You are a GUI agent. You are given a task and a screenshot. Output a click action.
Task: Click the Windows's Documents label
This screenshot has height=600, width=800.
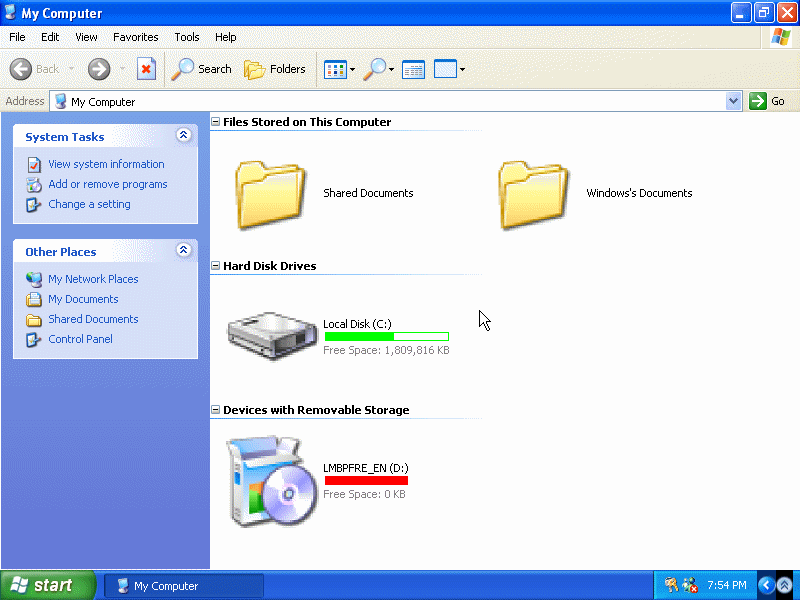639,193
